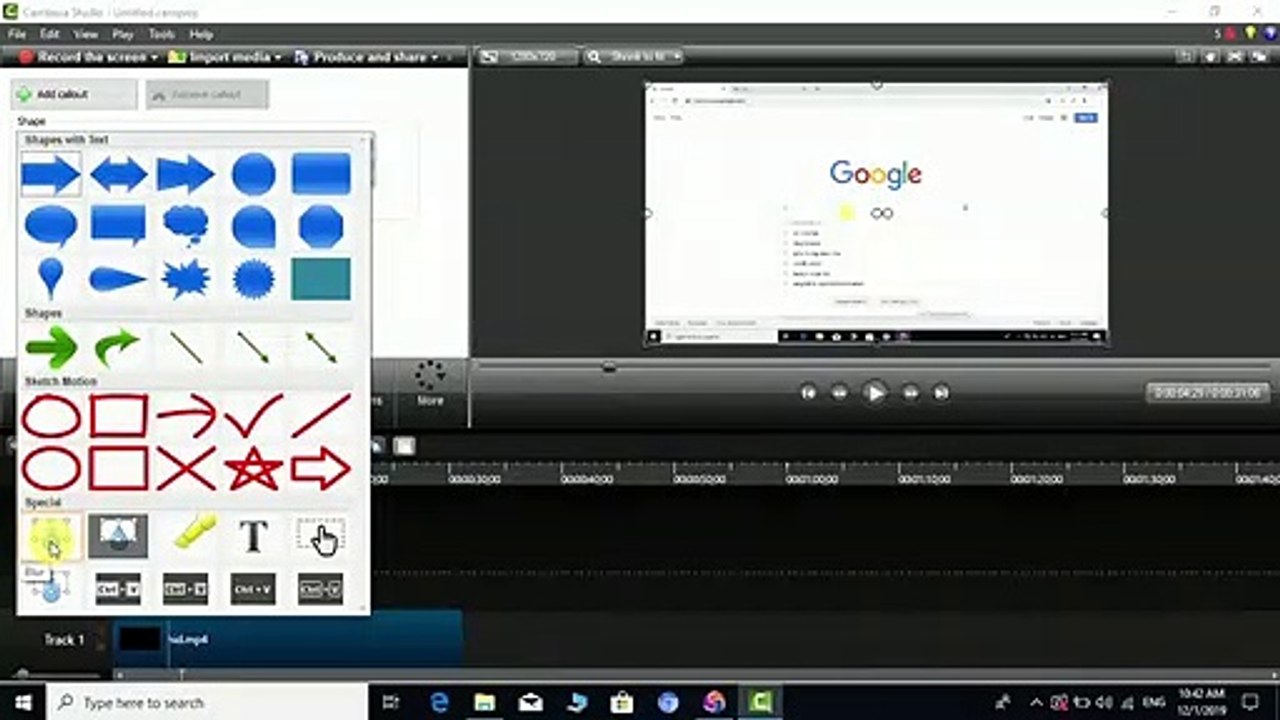Select the Hotspot pointing hand callout
Viewport: 1280px width, 720px height.
321,537
